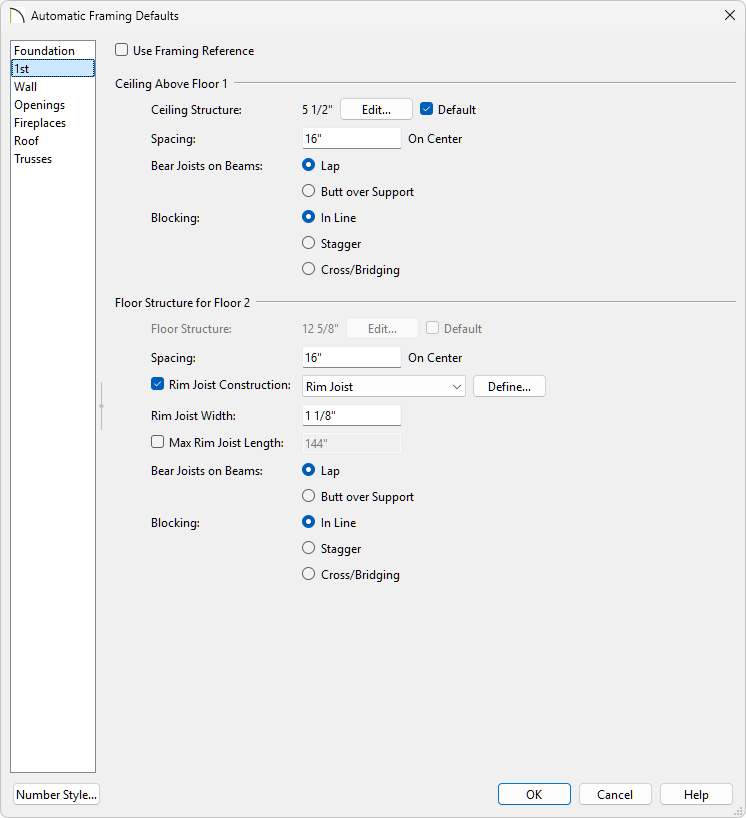
Task: Open the Openings category
Action: coord(39,105)
